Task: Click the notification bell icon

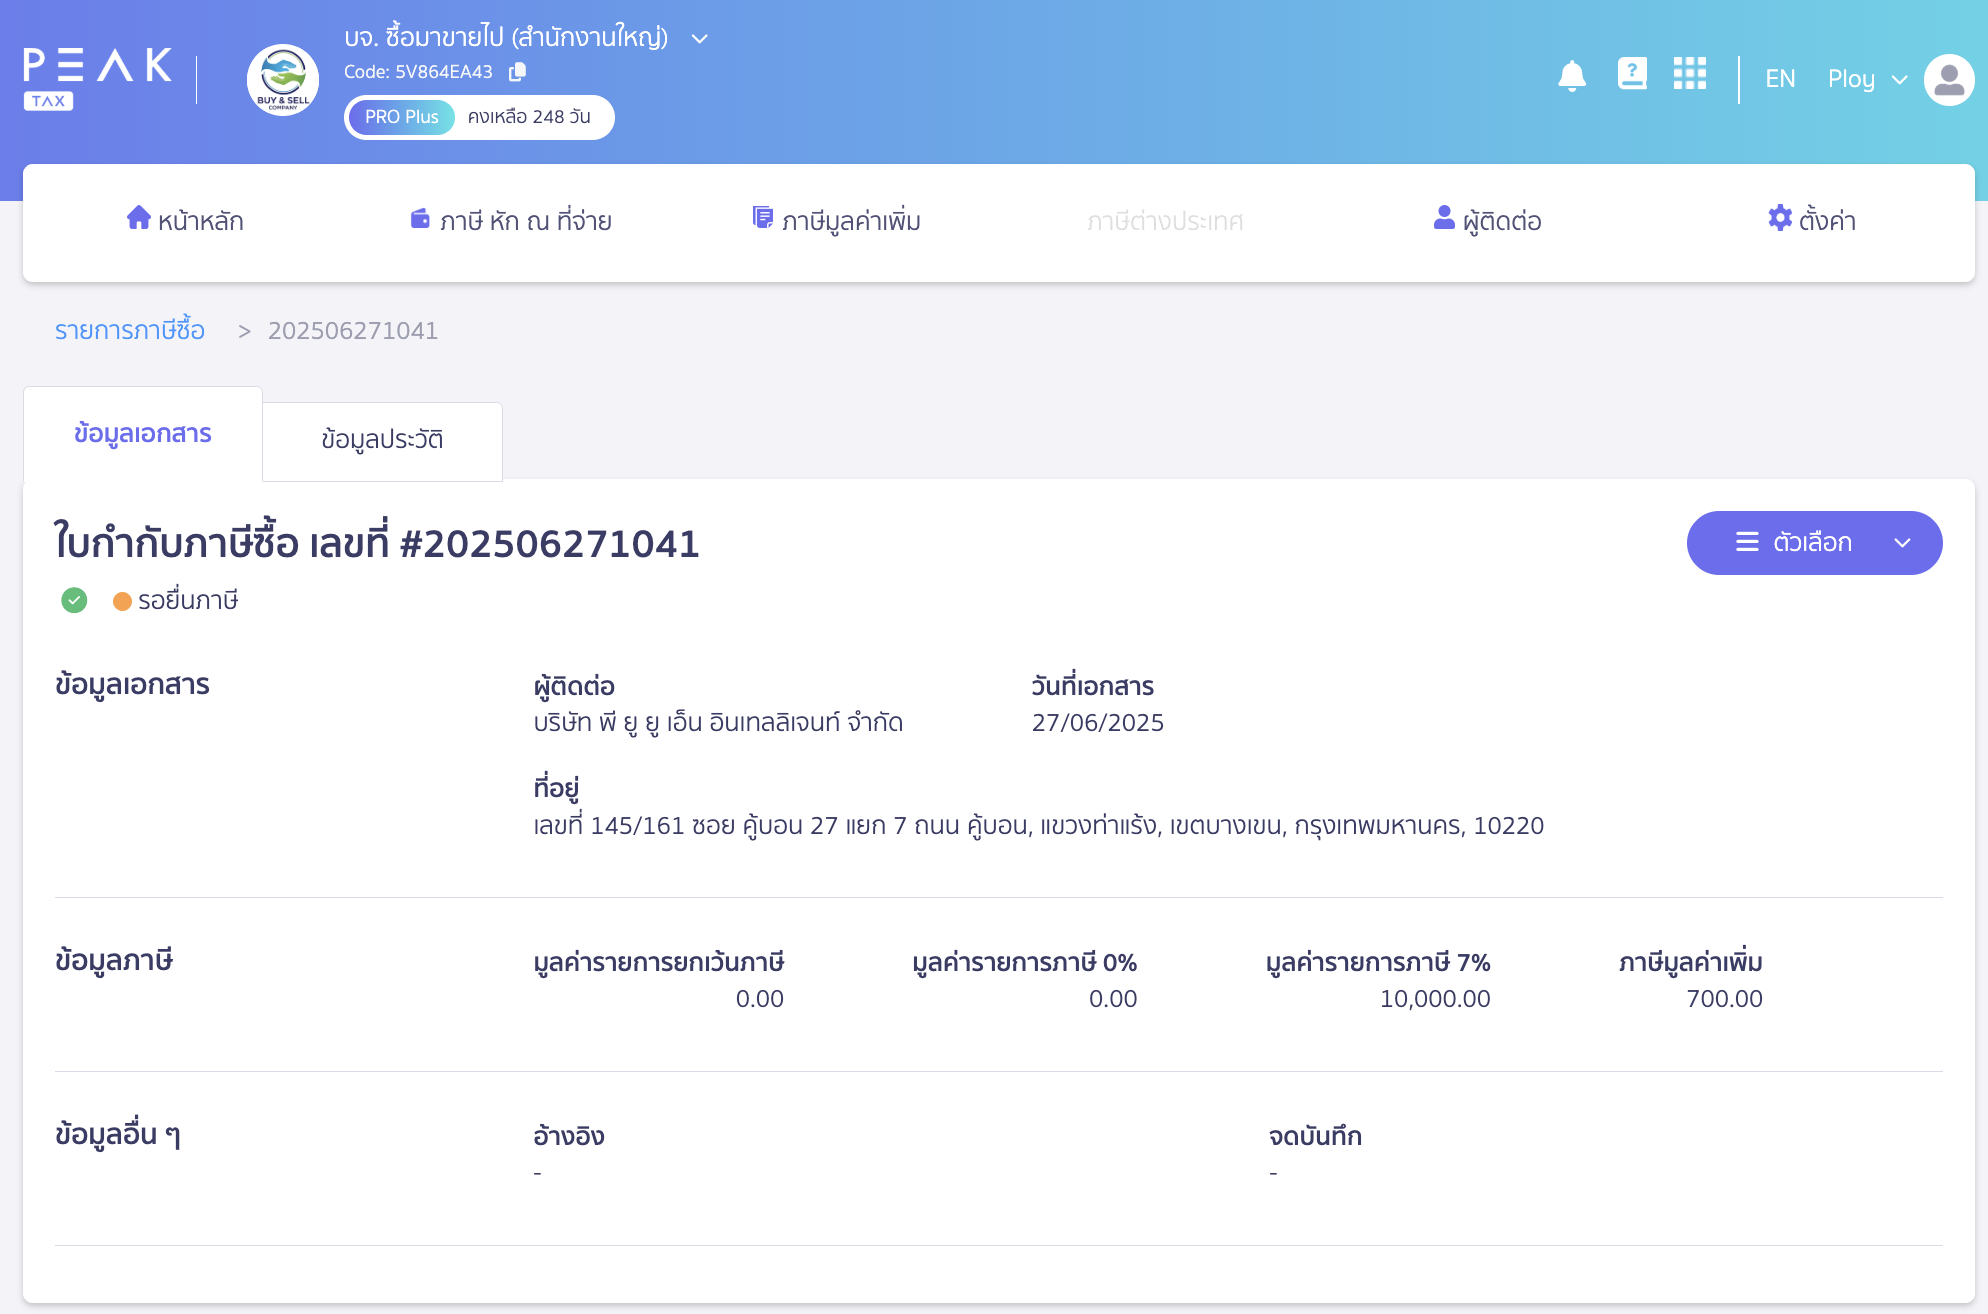Action: [x=1571, y=76]
